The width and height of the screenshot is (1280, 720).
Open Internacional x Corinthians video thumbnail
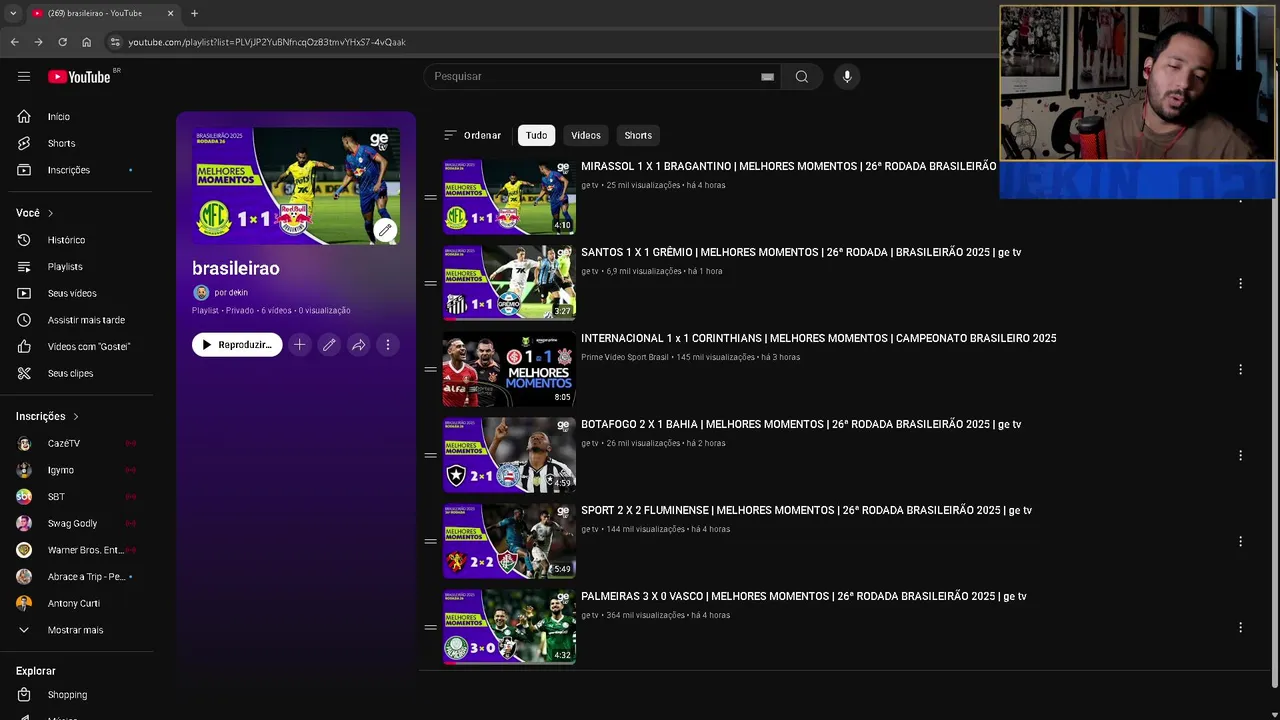[x=509, y=369]
